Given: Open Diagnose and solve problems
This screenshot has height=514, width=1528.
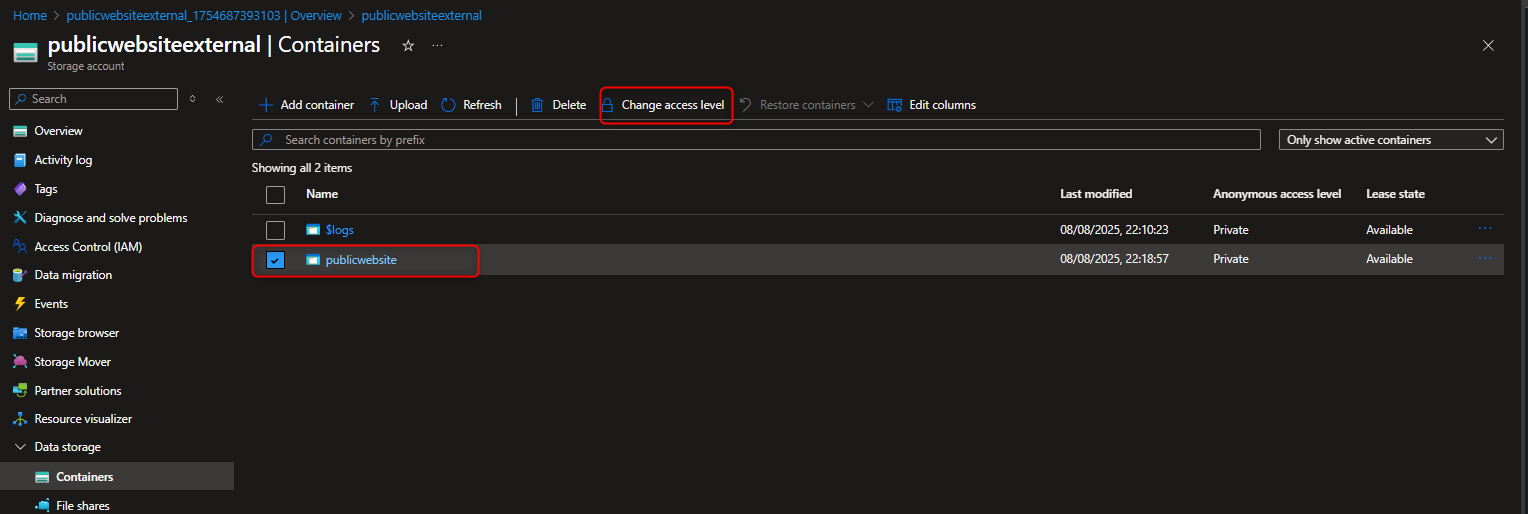Looking at the screenshot, I should (x=111, y=218).
